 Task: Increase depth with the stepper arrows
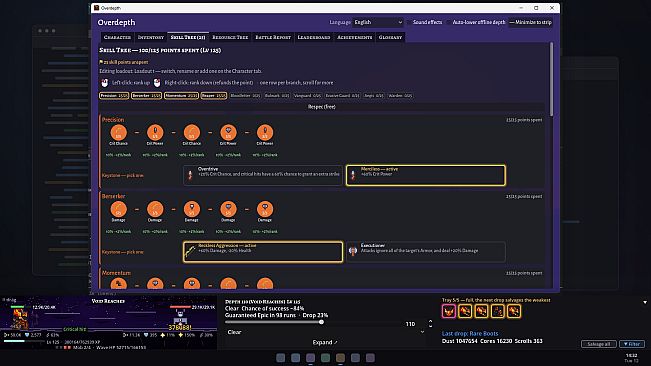(x=430, y=322)
